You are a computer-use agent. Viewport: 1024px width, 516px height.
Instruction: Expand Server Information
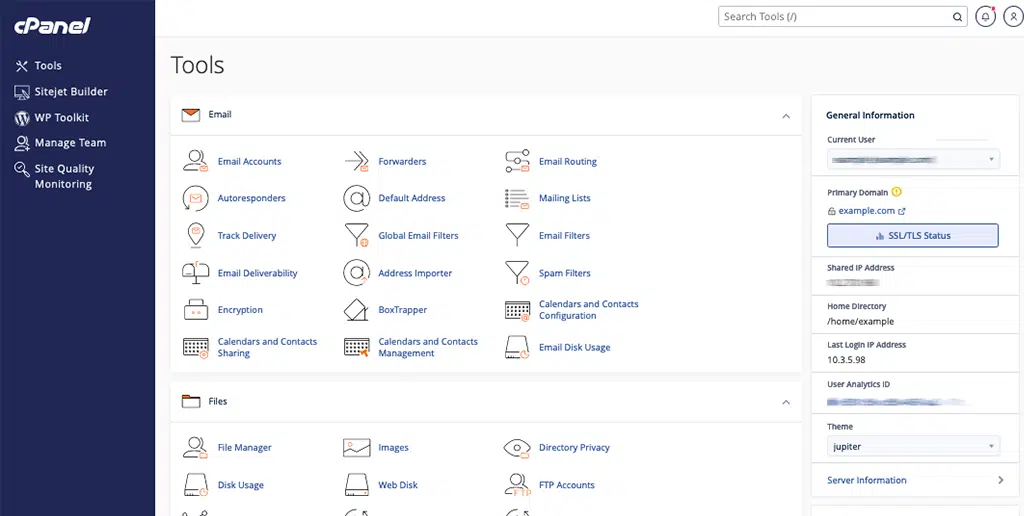click(914, 480)
